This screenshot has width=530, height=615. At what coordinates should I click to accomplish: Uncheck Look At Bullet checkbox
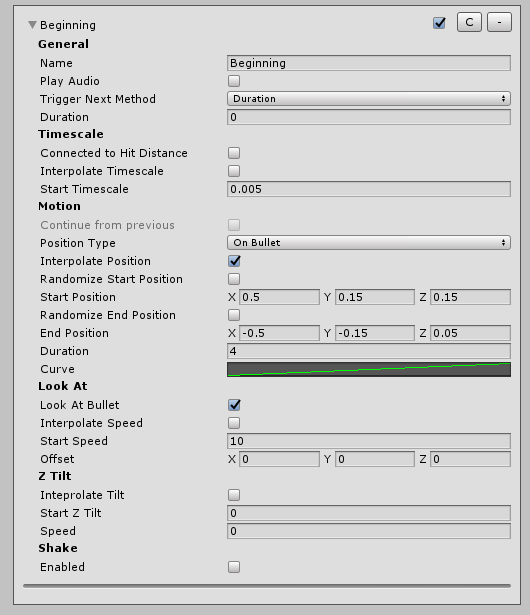point(234,405)
